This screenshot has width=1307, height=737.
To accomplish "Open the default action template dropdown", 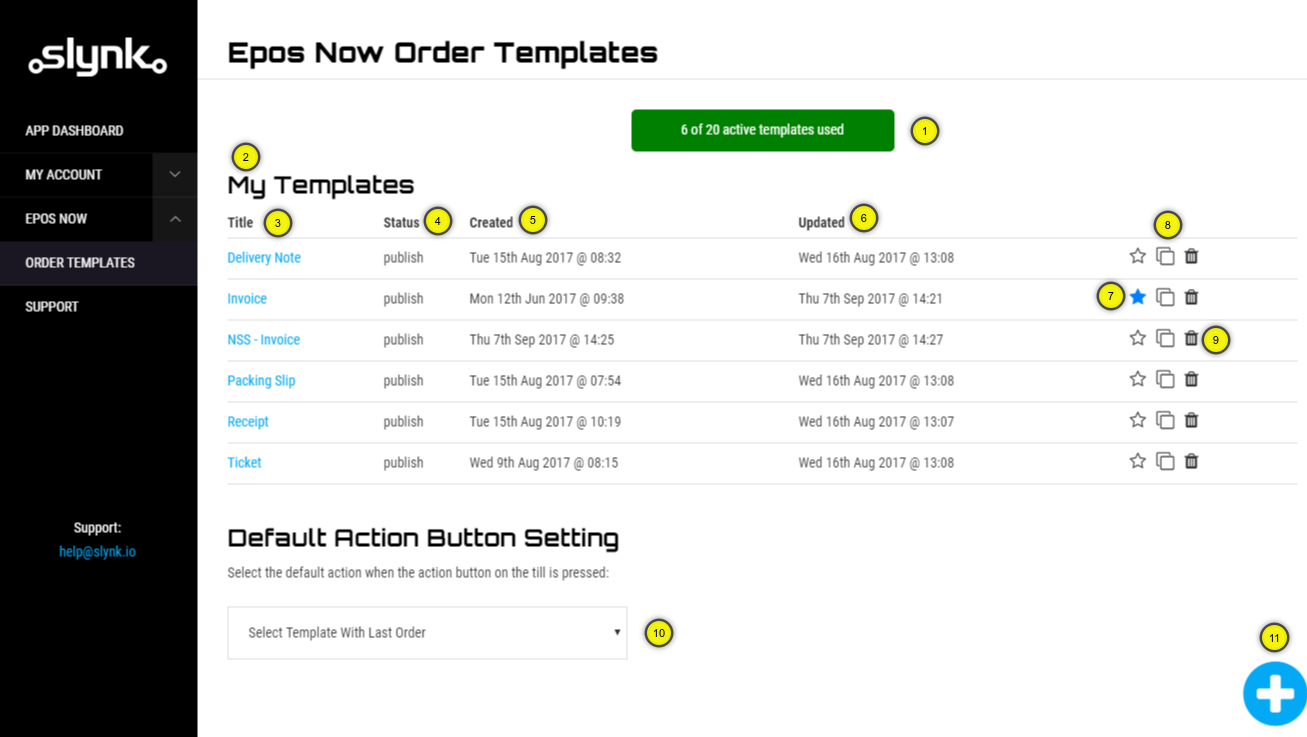I will coord(427,633).
